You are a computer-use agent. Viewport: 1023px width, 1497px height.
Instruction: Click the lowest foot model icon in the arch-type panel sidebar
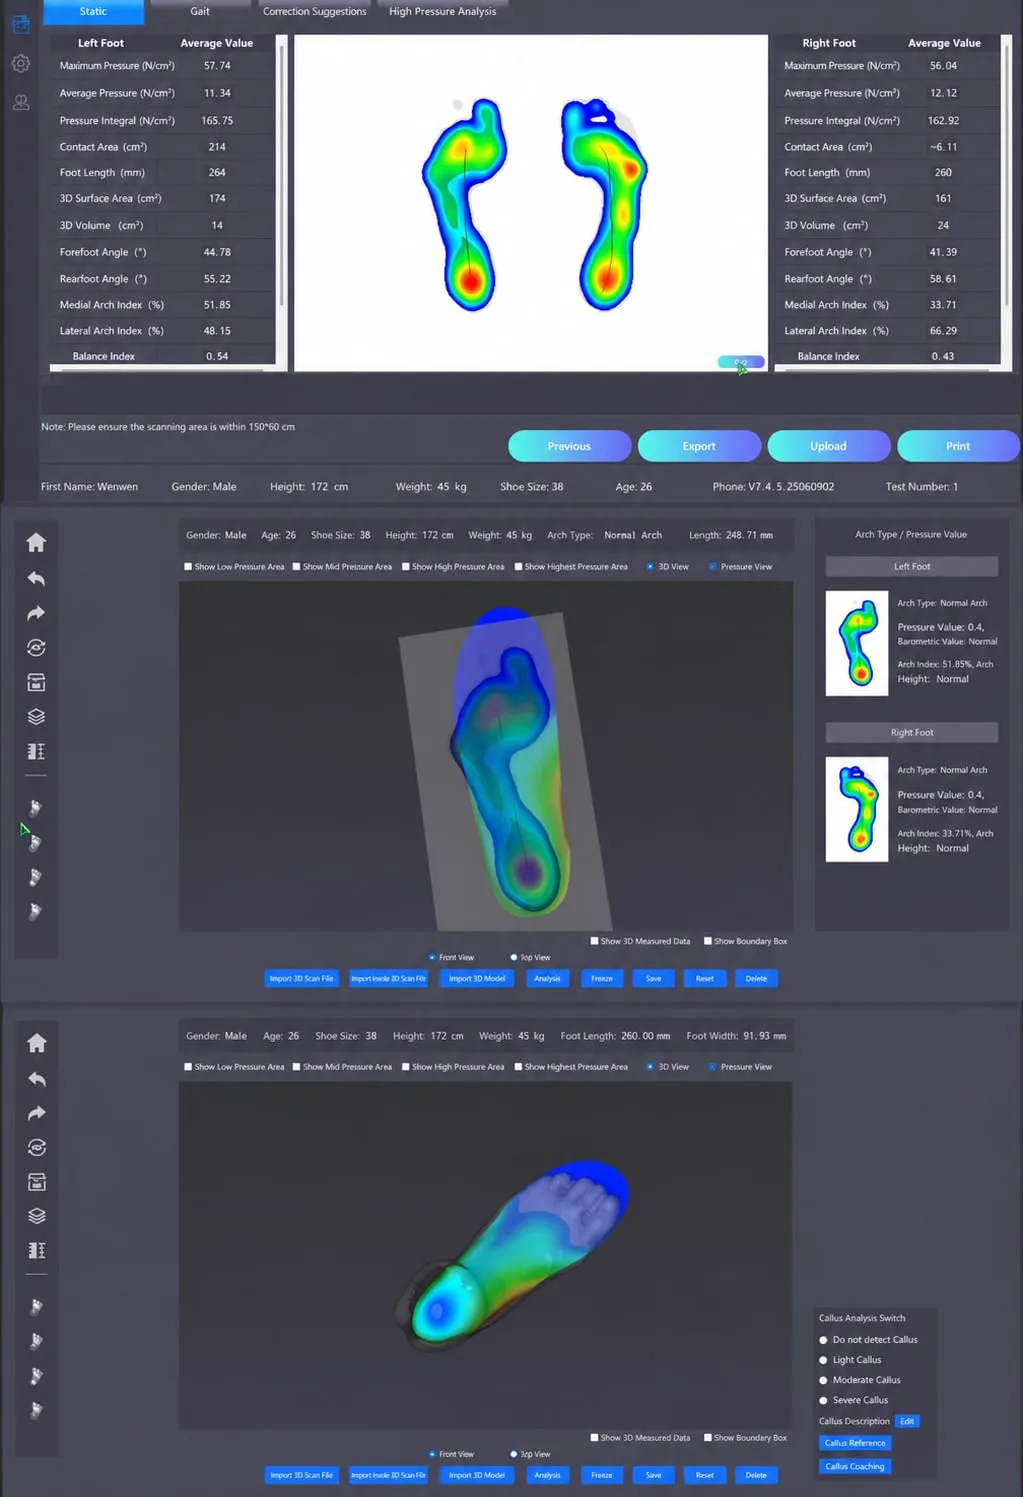(x=35, y=912)
